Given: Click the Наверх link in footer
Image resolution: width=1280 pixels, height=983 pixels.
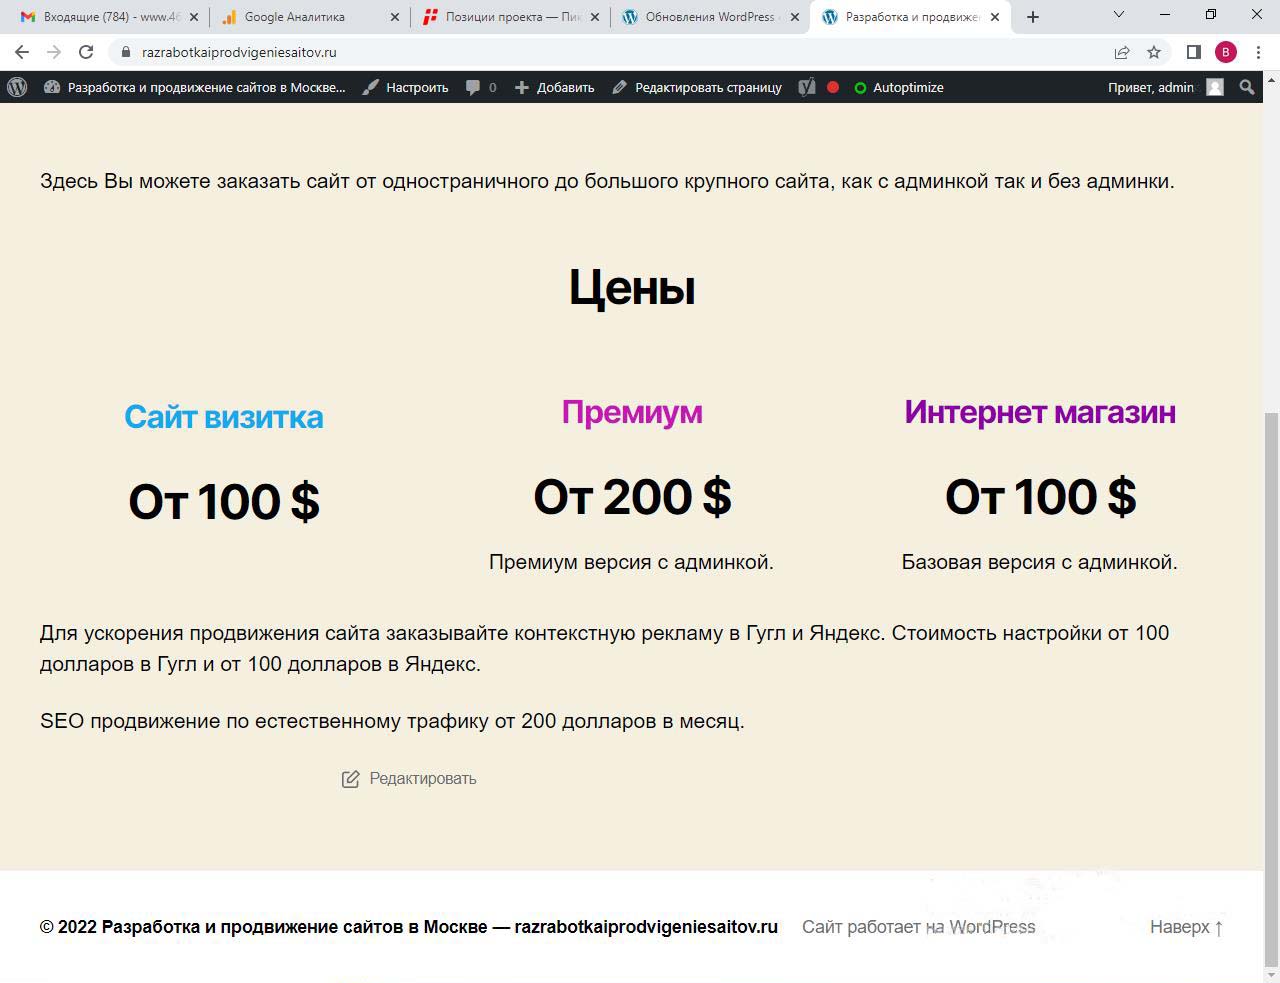Looking at the screenshot, I should pyautogui.click(x=1186, y=927).
